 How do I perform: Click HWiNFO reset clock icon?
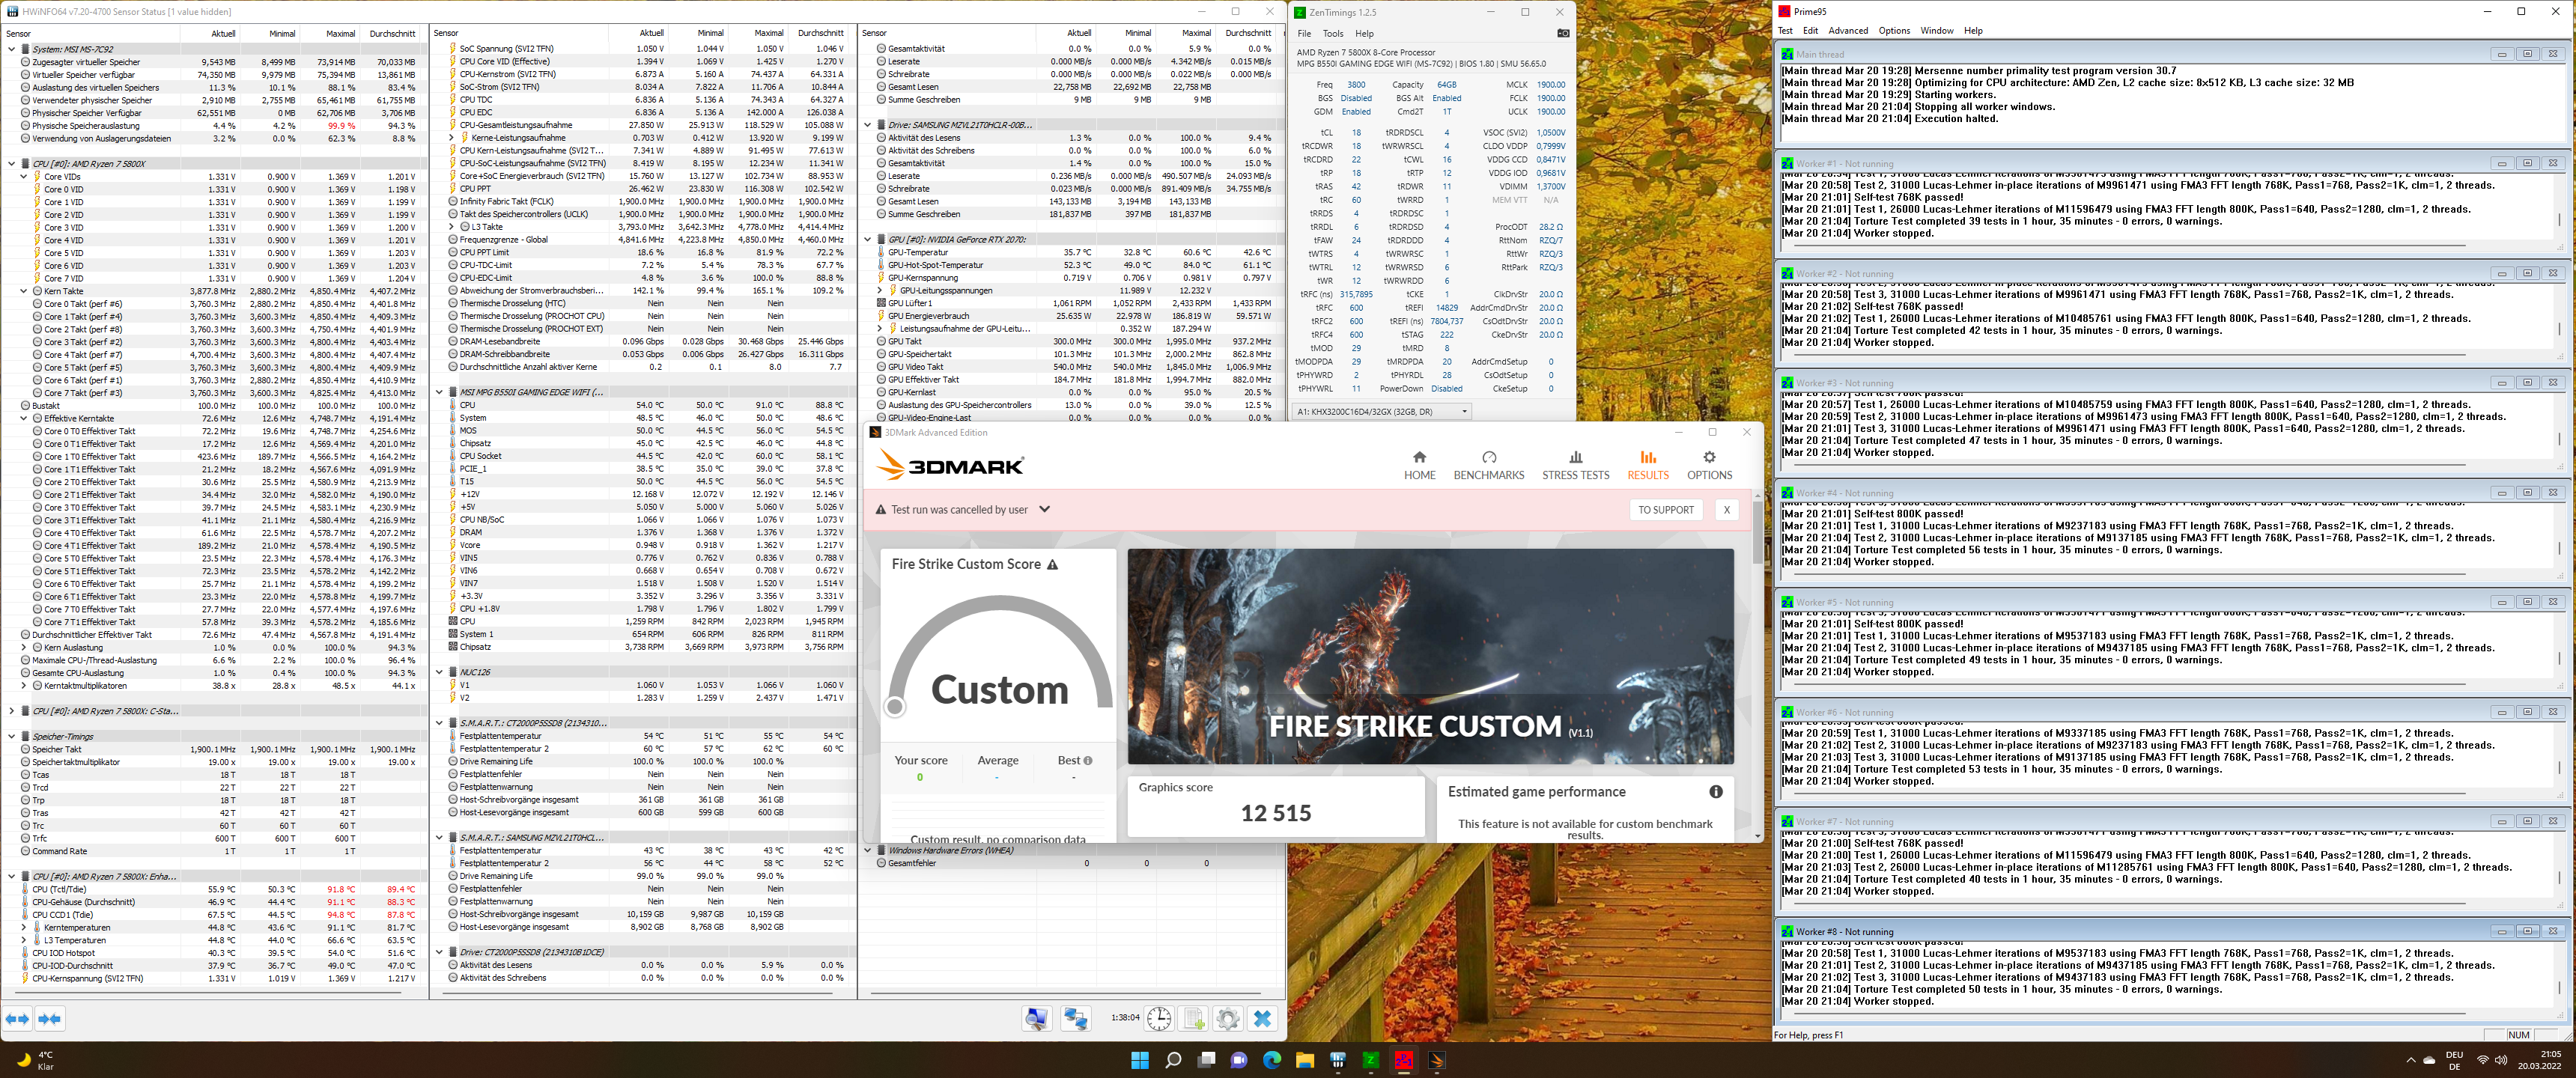tap(1158, 1019)
